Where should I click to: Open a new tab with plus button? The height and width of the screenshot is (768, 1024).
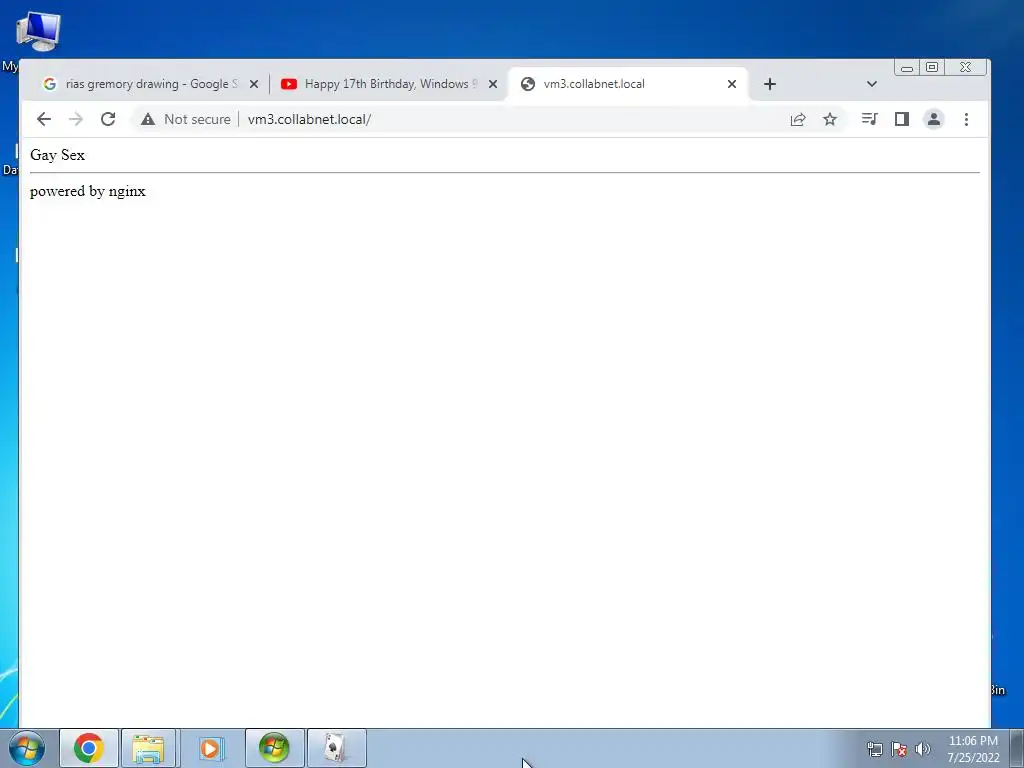769,84
